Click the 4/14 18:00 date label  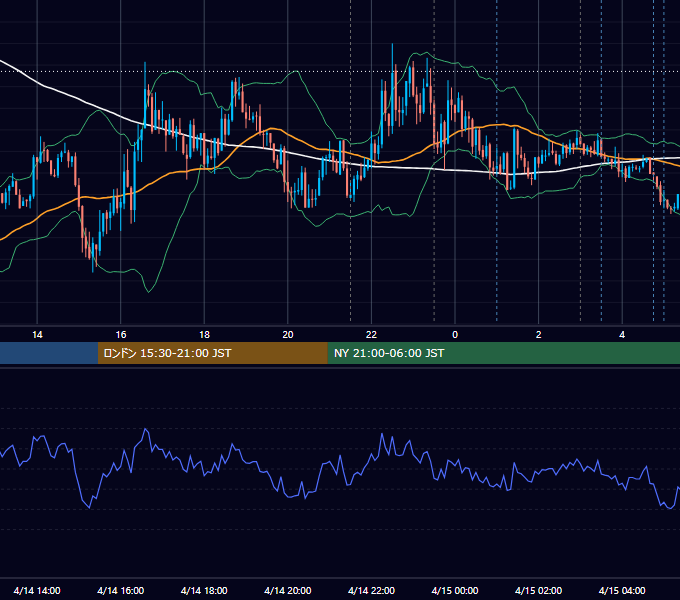click(x=204, y=590)
